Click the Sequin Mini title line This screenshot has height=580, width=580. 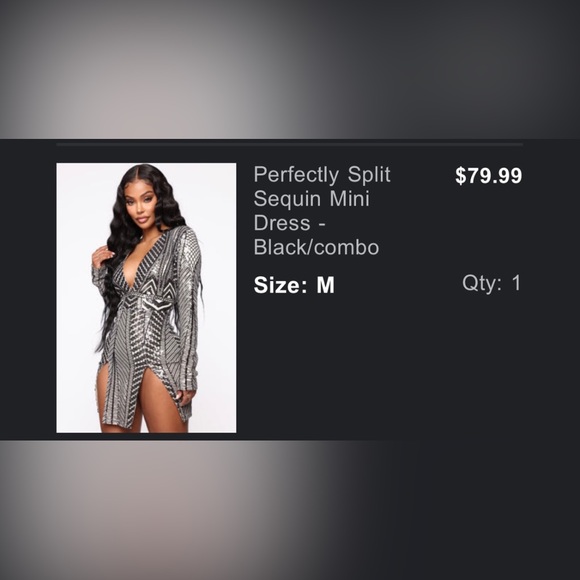(x=311, y=199)
